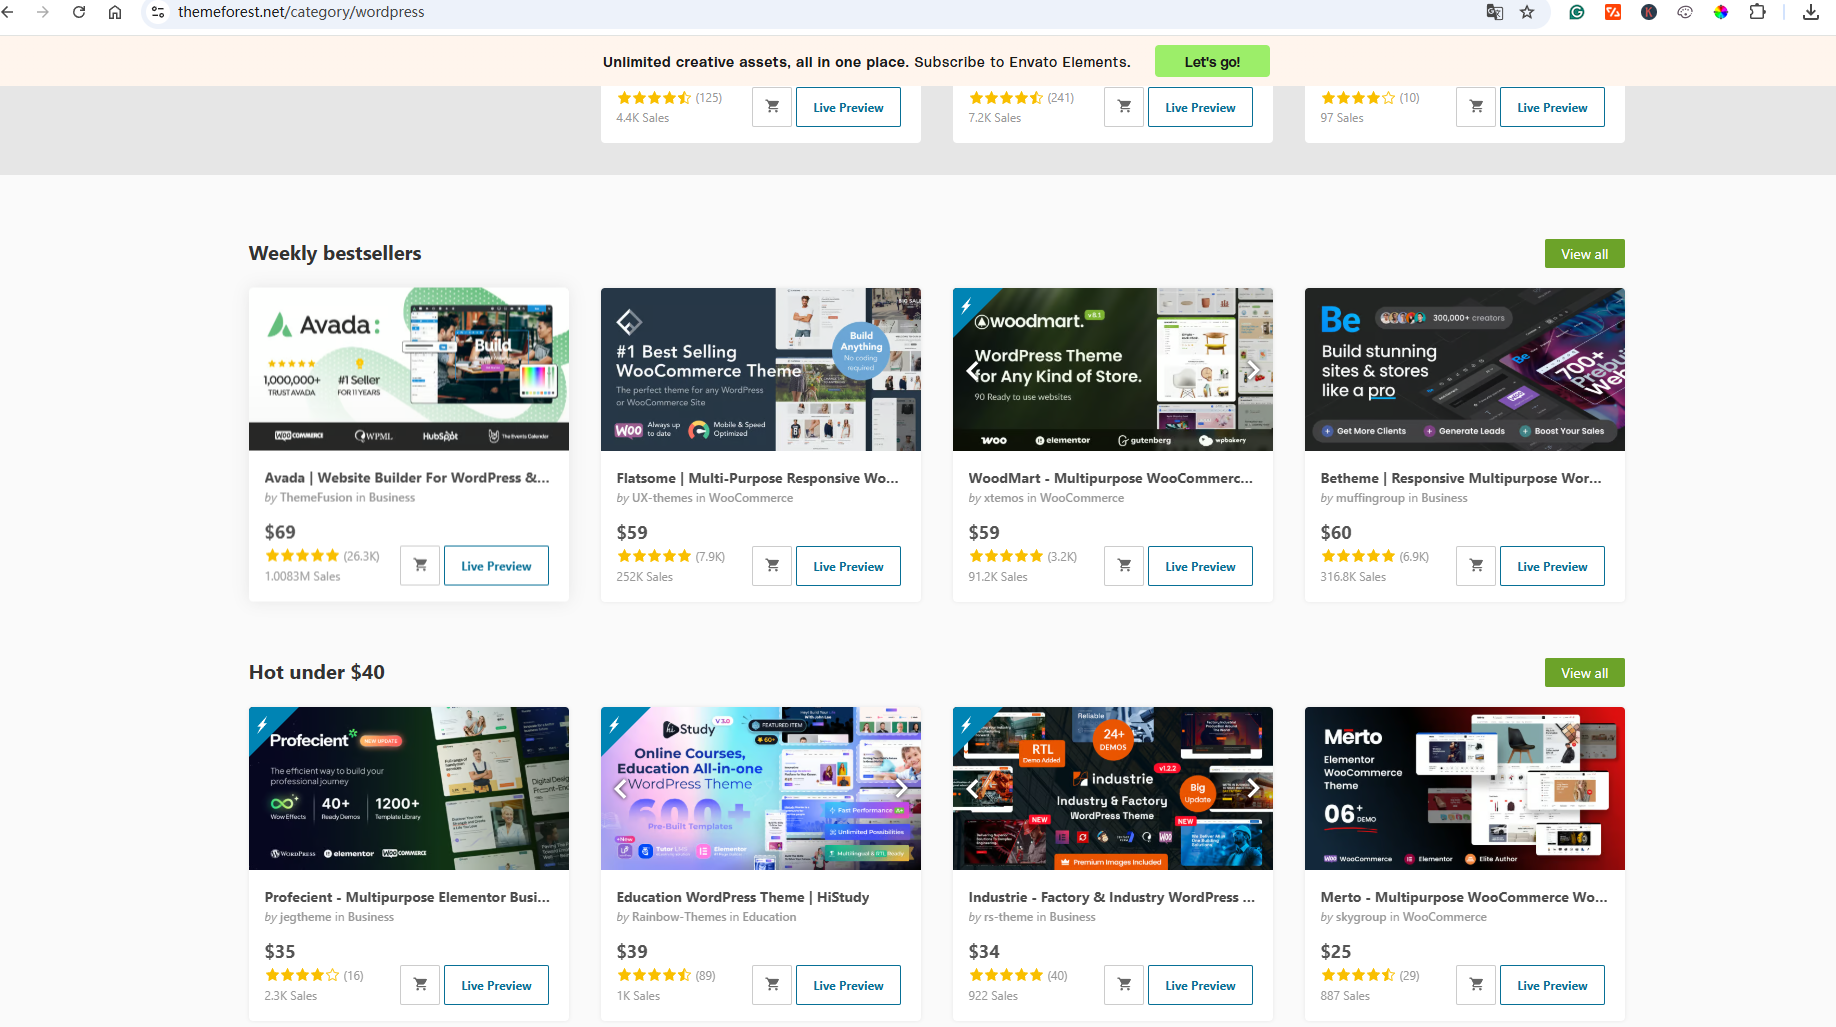Show next HiStudy preview image arrow
The width and height of the screenshot is (1836, 1027).
coord(901,788)
